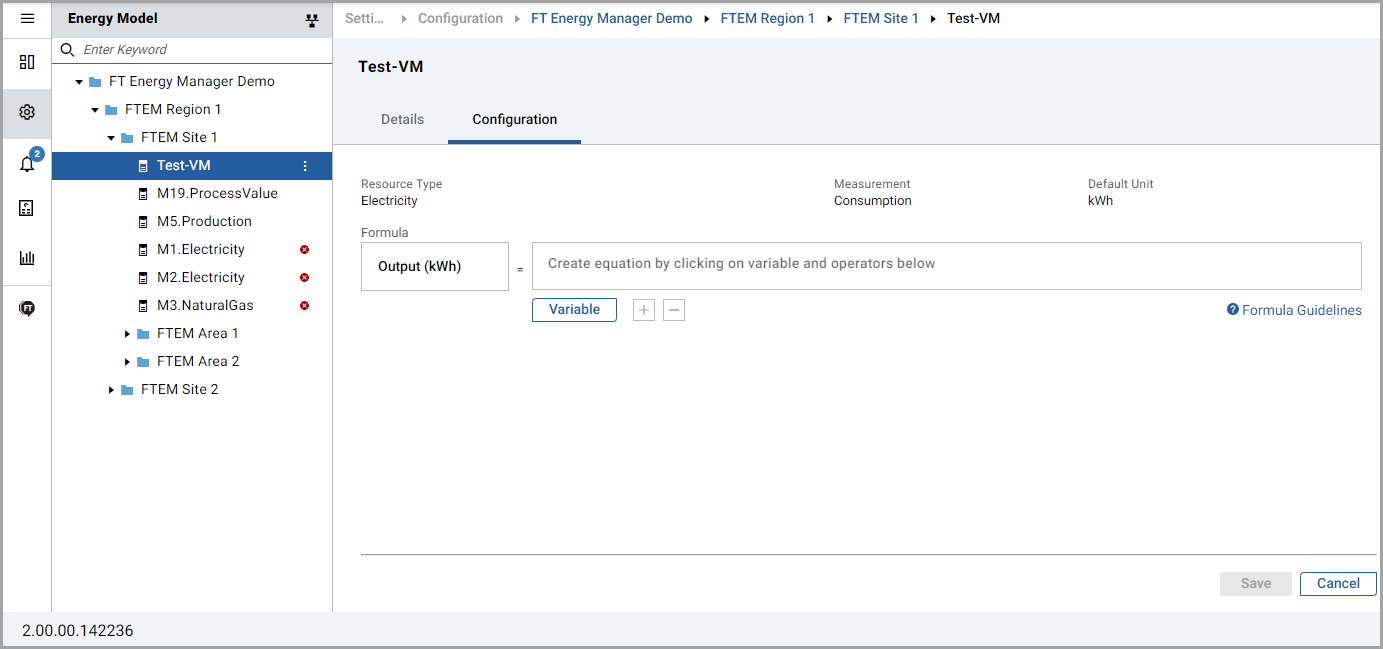1383x649 pixels.
Task: Click the plus operator button
Action: point(644,310)
